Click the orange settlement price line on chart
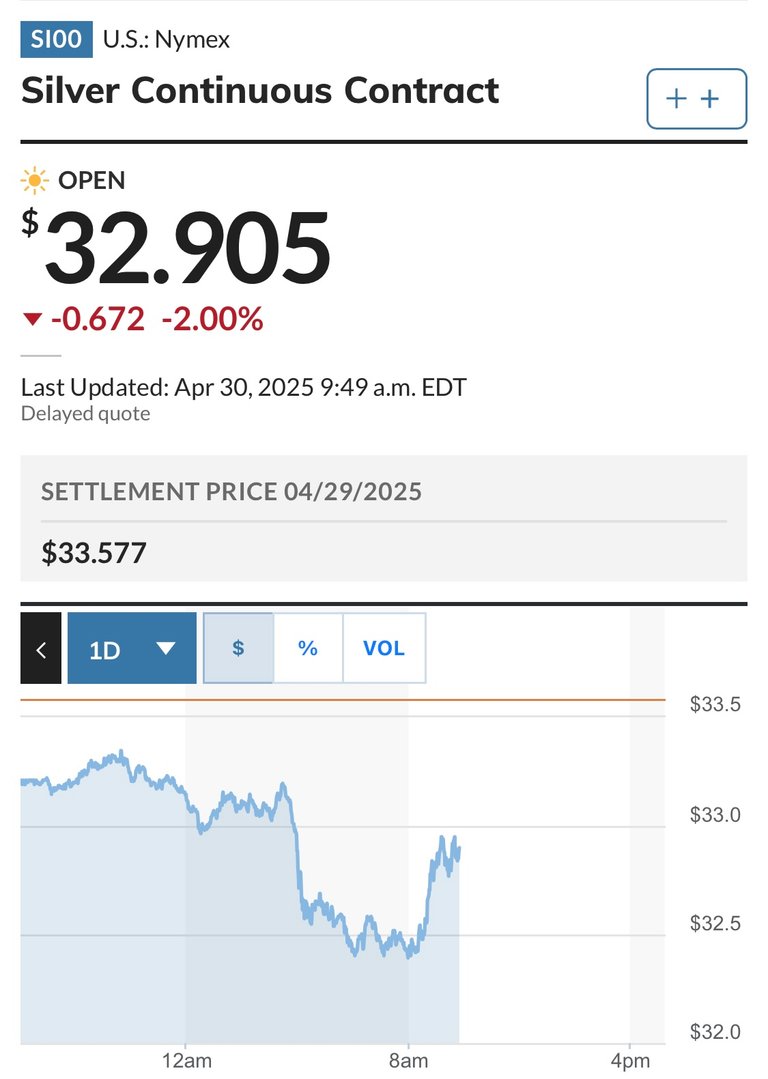Screen dimensions: 768x1079 [343, 700]
